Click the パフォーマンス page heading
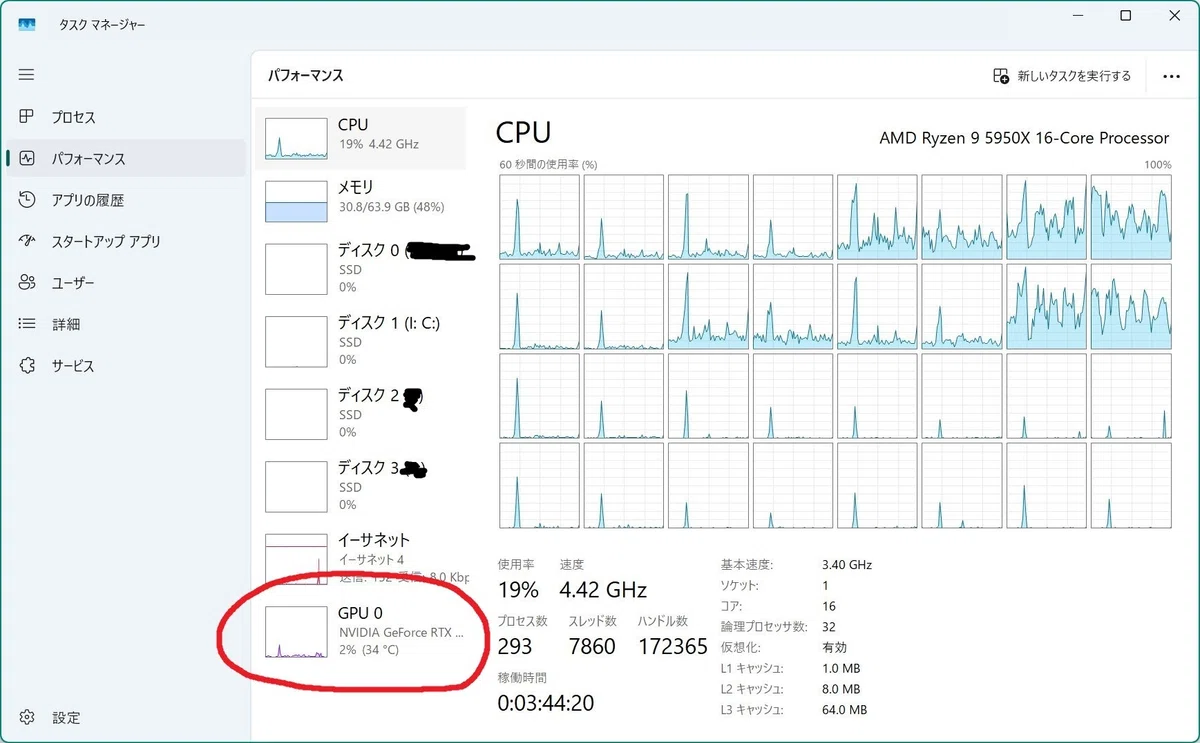 [306, 75]
